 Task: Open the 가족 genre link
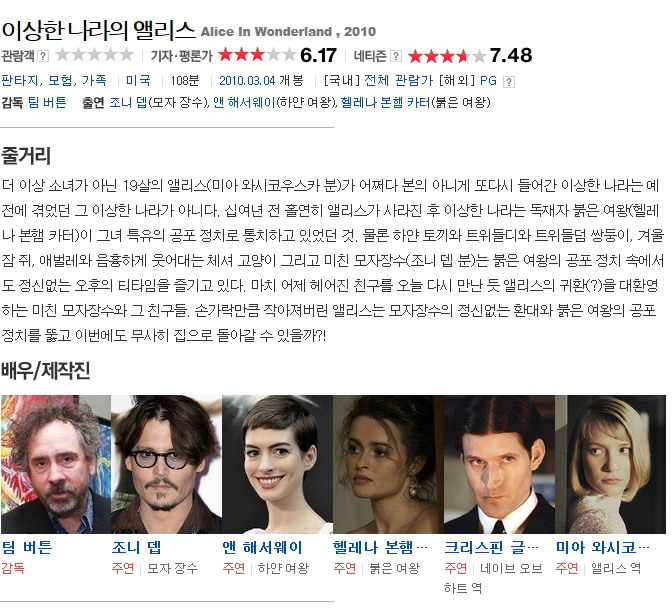click(x=94, y=81)
